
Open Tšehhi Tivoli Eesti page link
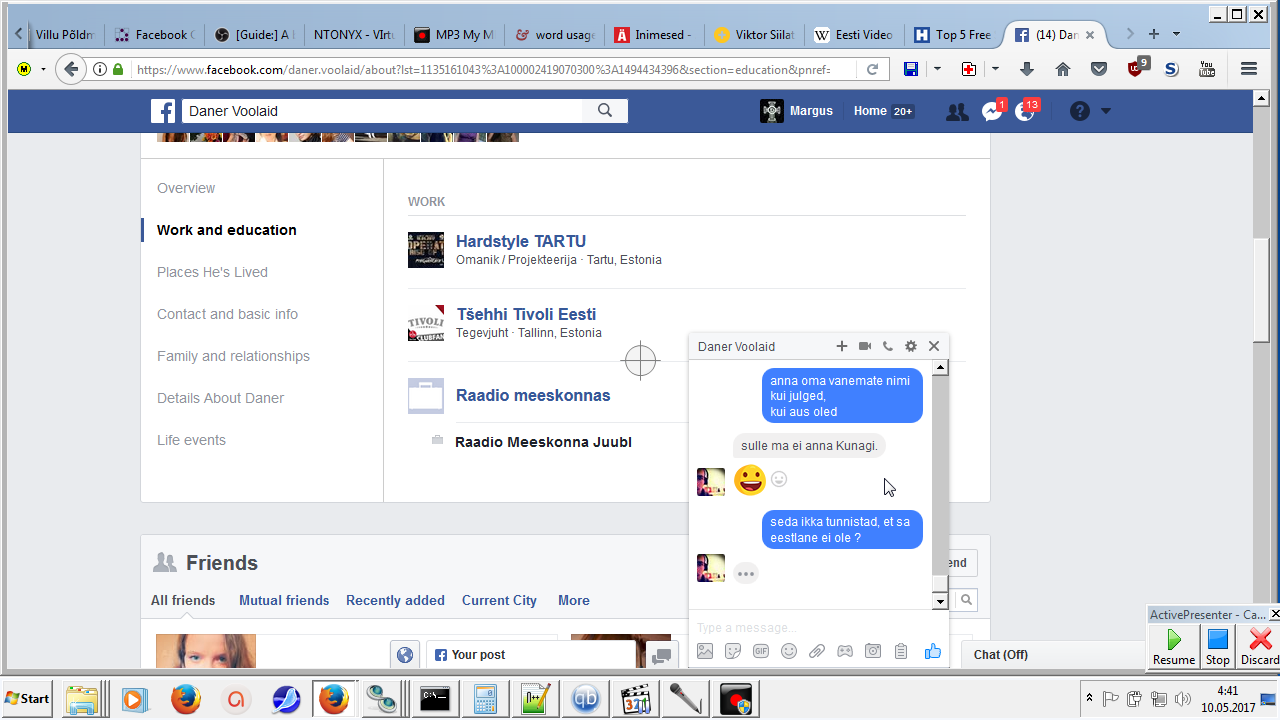(x=526, y=314)
